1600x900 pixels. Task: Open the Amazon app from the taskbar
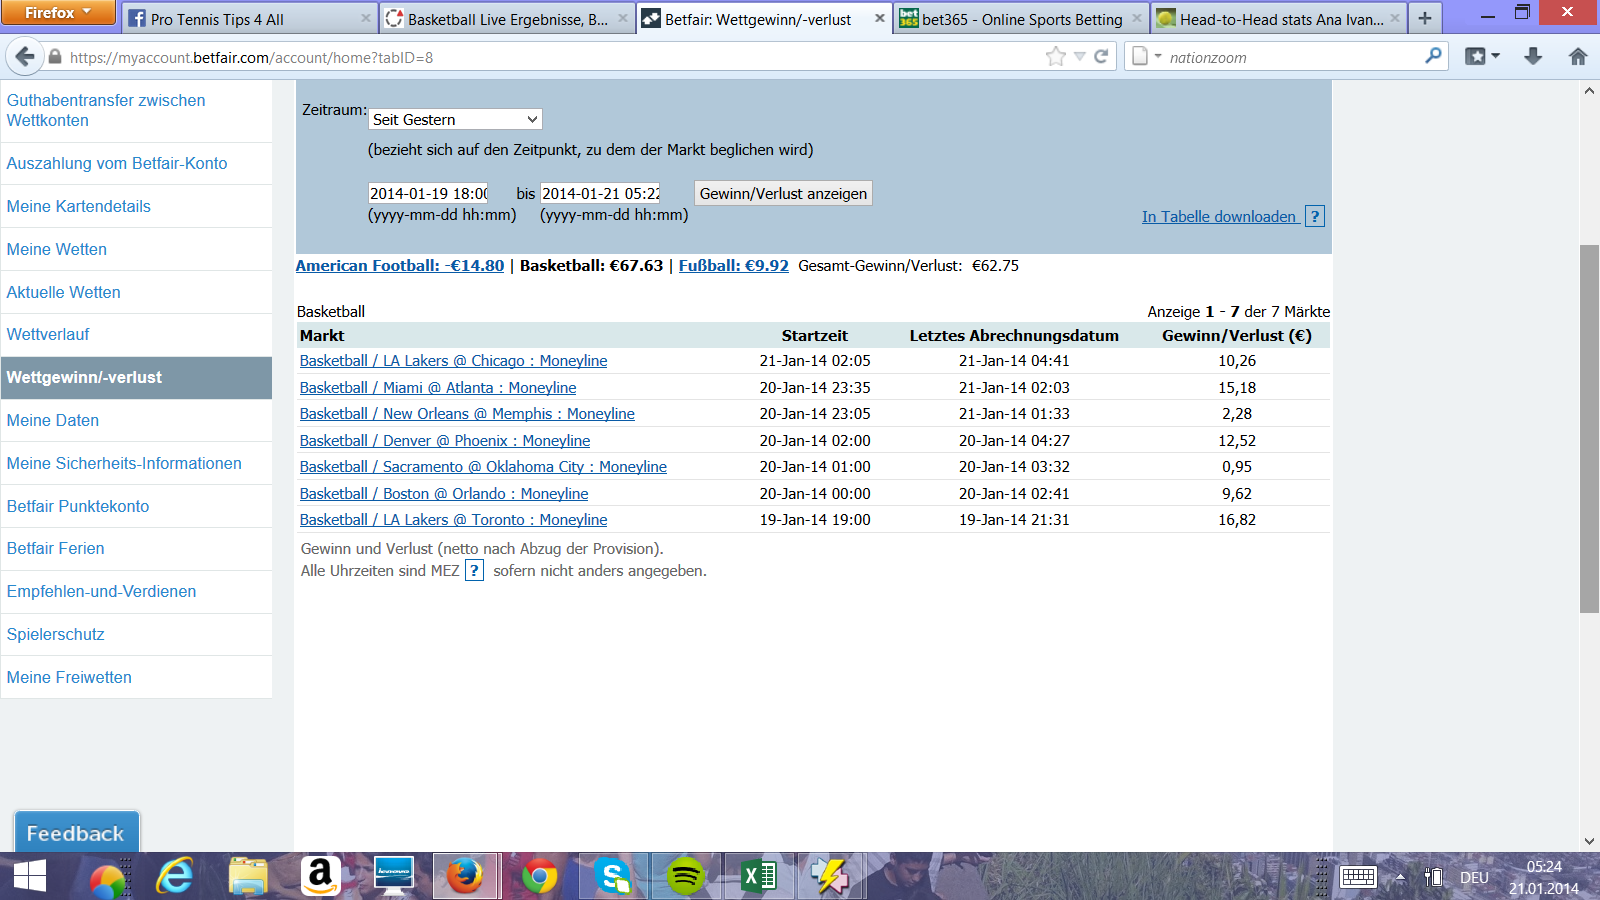click(320, 877)
